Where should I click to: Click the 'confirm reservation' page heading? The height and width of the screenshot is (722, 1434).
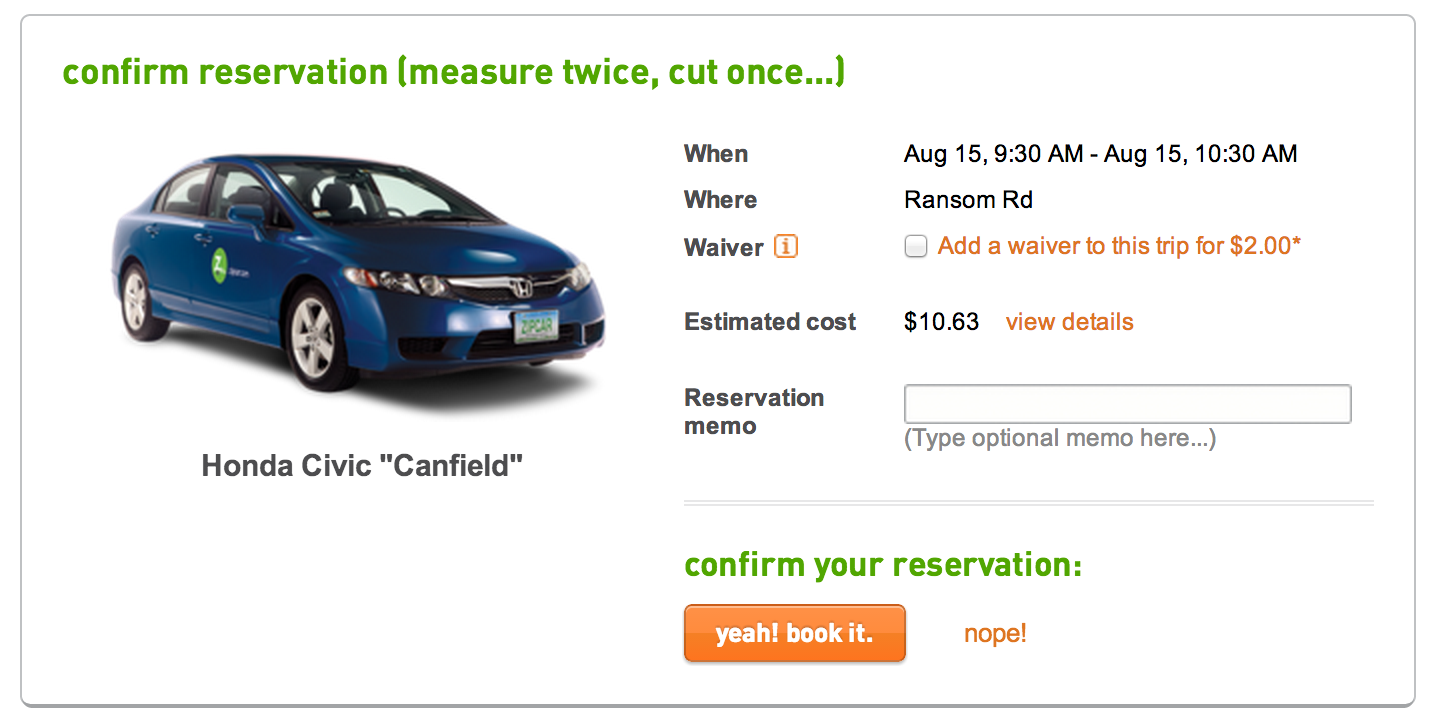coord(453,72)
